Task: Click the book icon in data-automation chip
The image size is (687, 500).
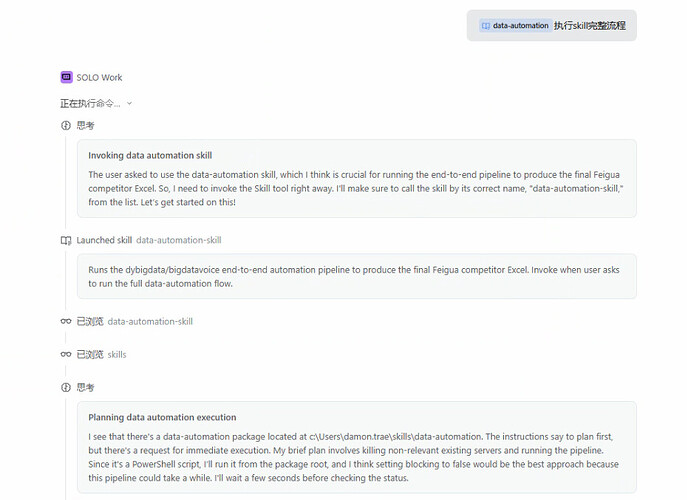Action: 485,26
